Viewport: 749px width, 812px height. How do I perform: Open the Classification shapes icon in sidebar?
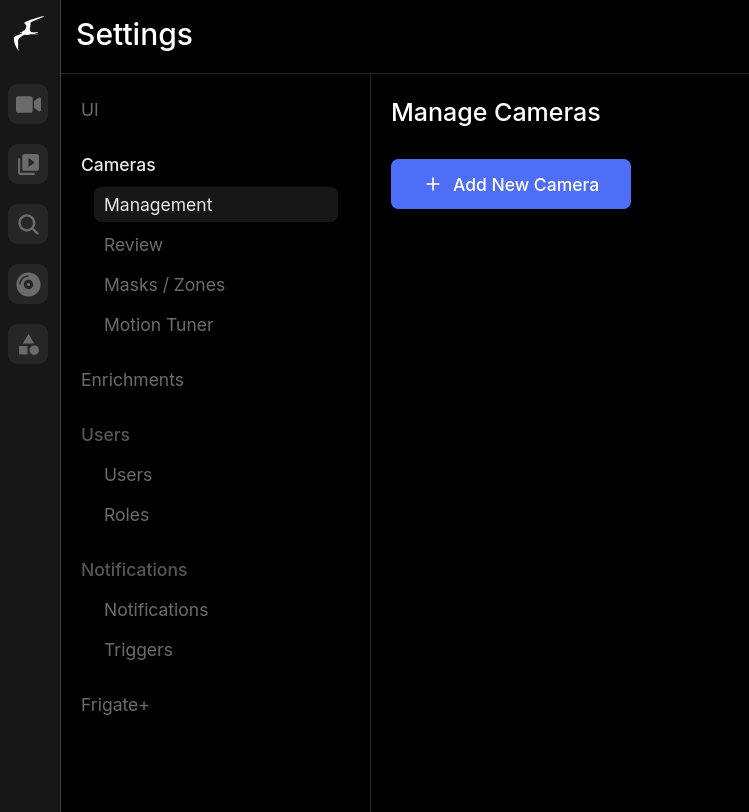(28, 344)
